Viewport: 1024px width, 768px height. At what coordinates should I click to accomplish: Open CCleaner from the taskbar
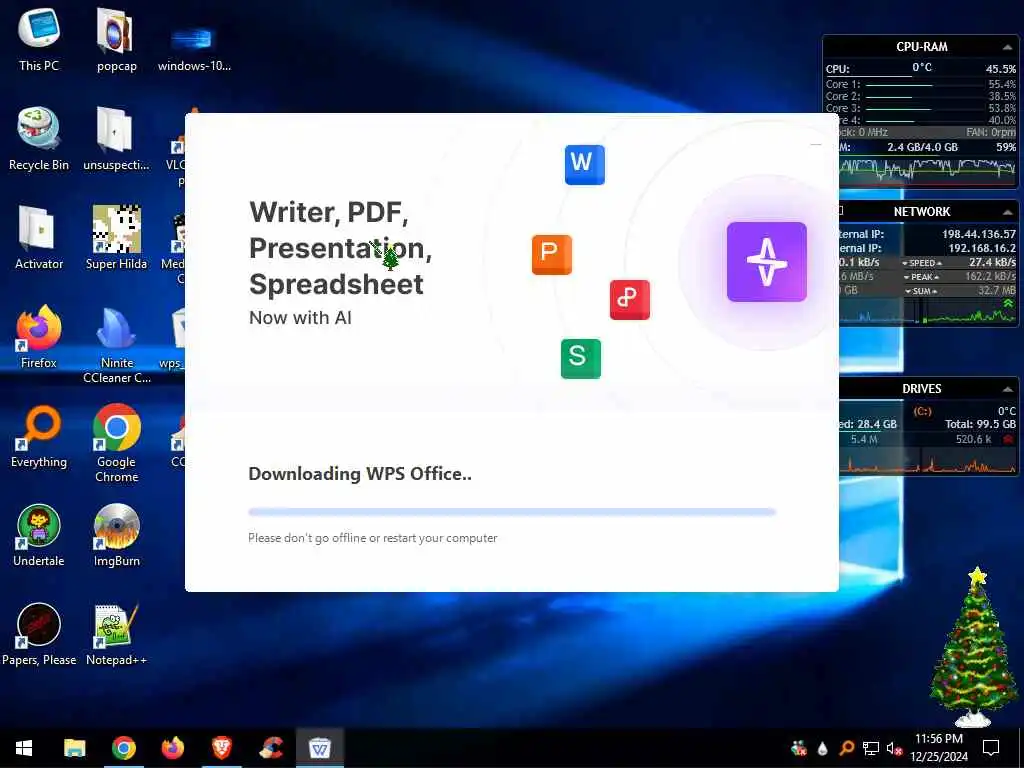(x=271, y=748)
